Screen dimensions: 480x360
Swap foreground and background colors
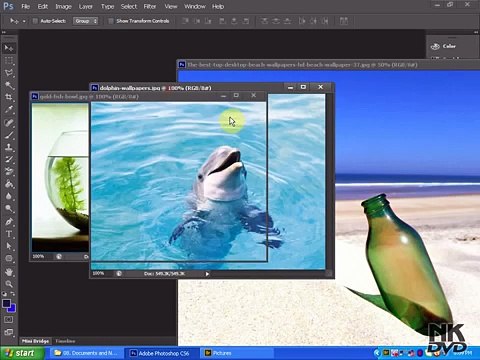(13, 294)
